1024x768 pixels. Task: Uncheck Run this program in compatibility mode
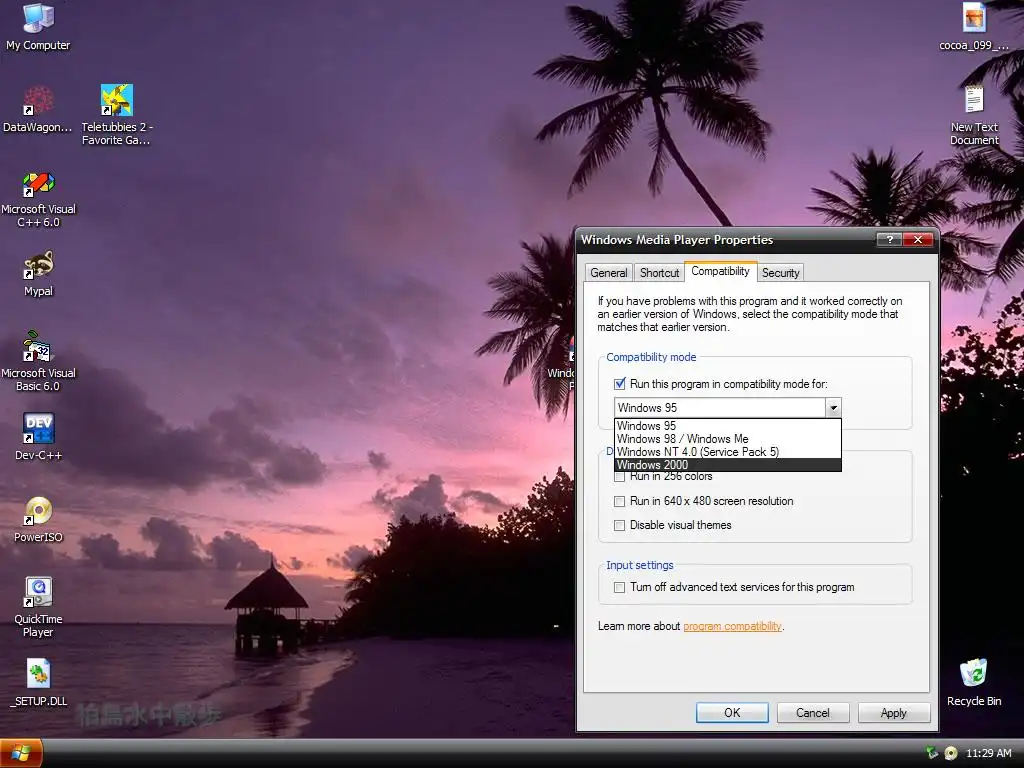point(619,384)
